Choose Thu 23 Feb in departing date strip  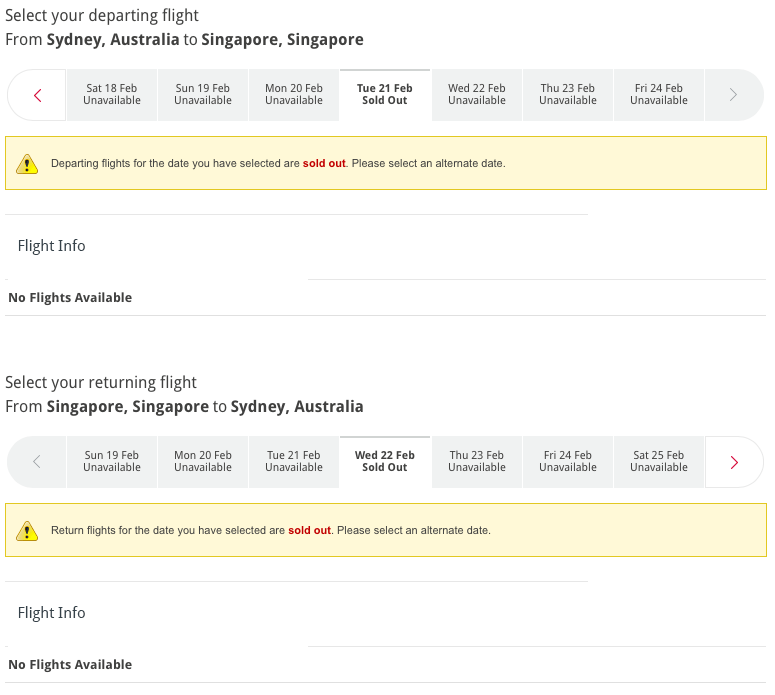(567, 95)
